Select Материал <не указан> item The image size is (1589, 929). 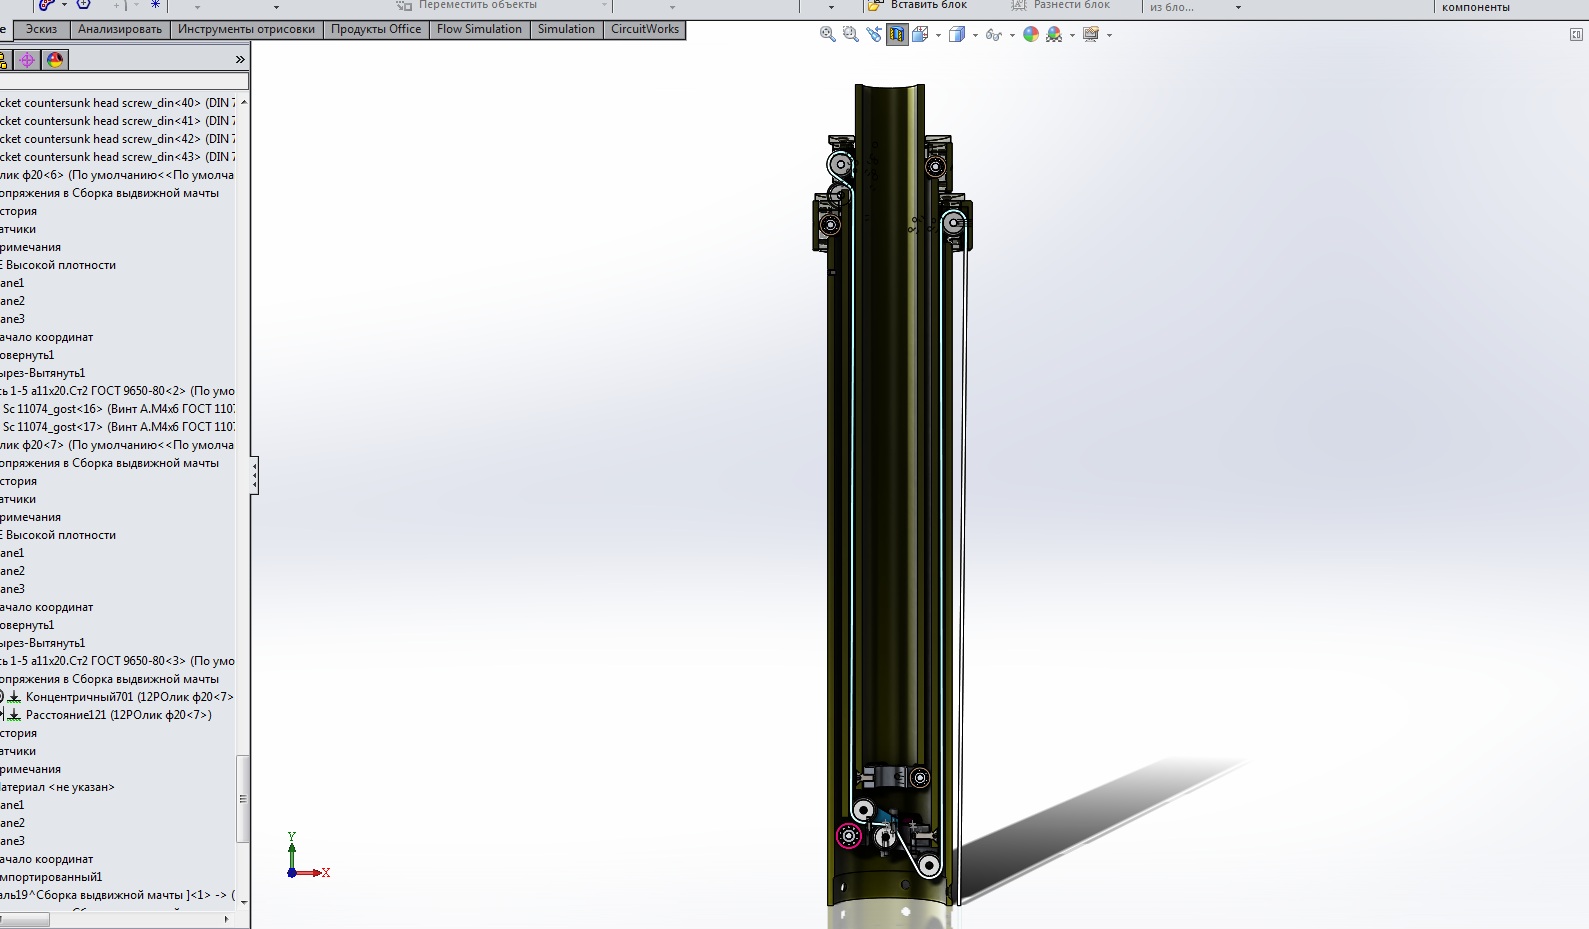click(57, 787)
